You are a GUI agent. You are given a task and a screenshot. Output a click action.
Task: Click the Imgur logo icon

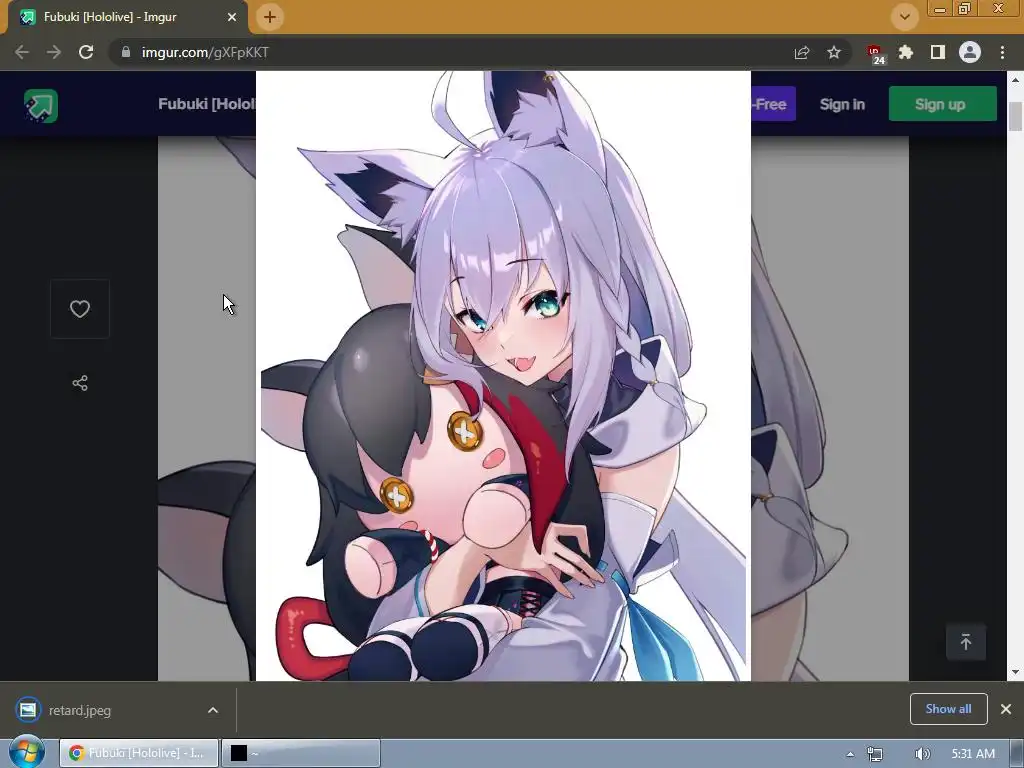[41, 105]
